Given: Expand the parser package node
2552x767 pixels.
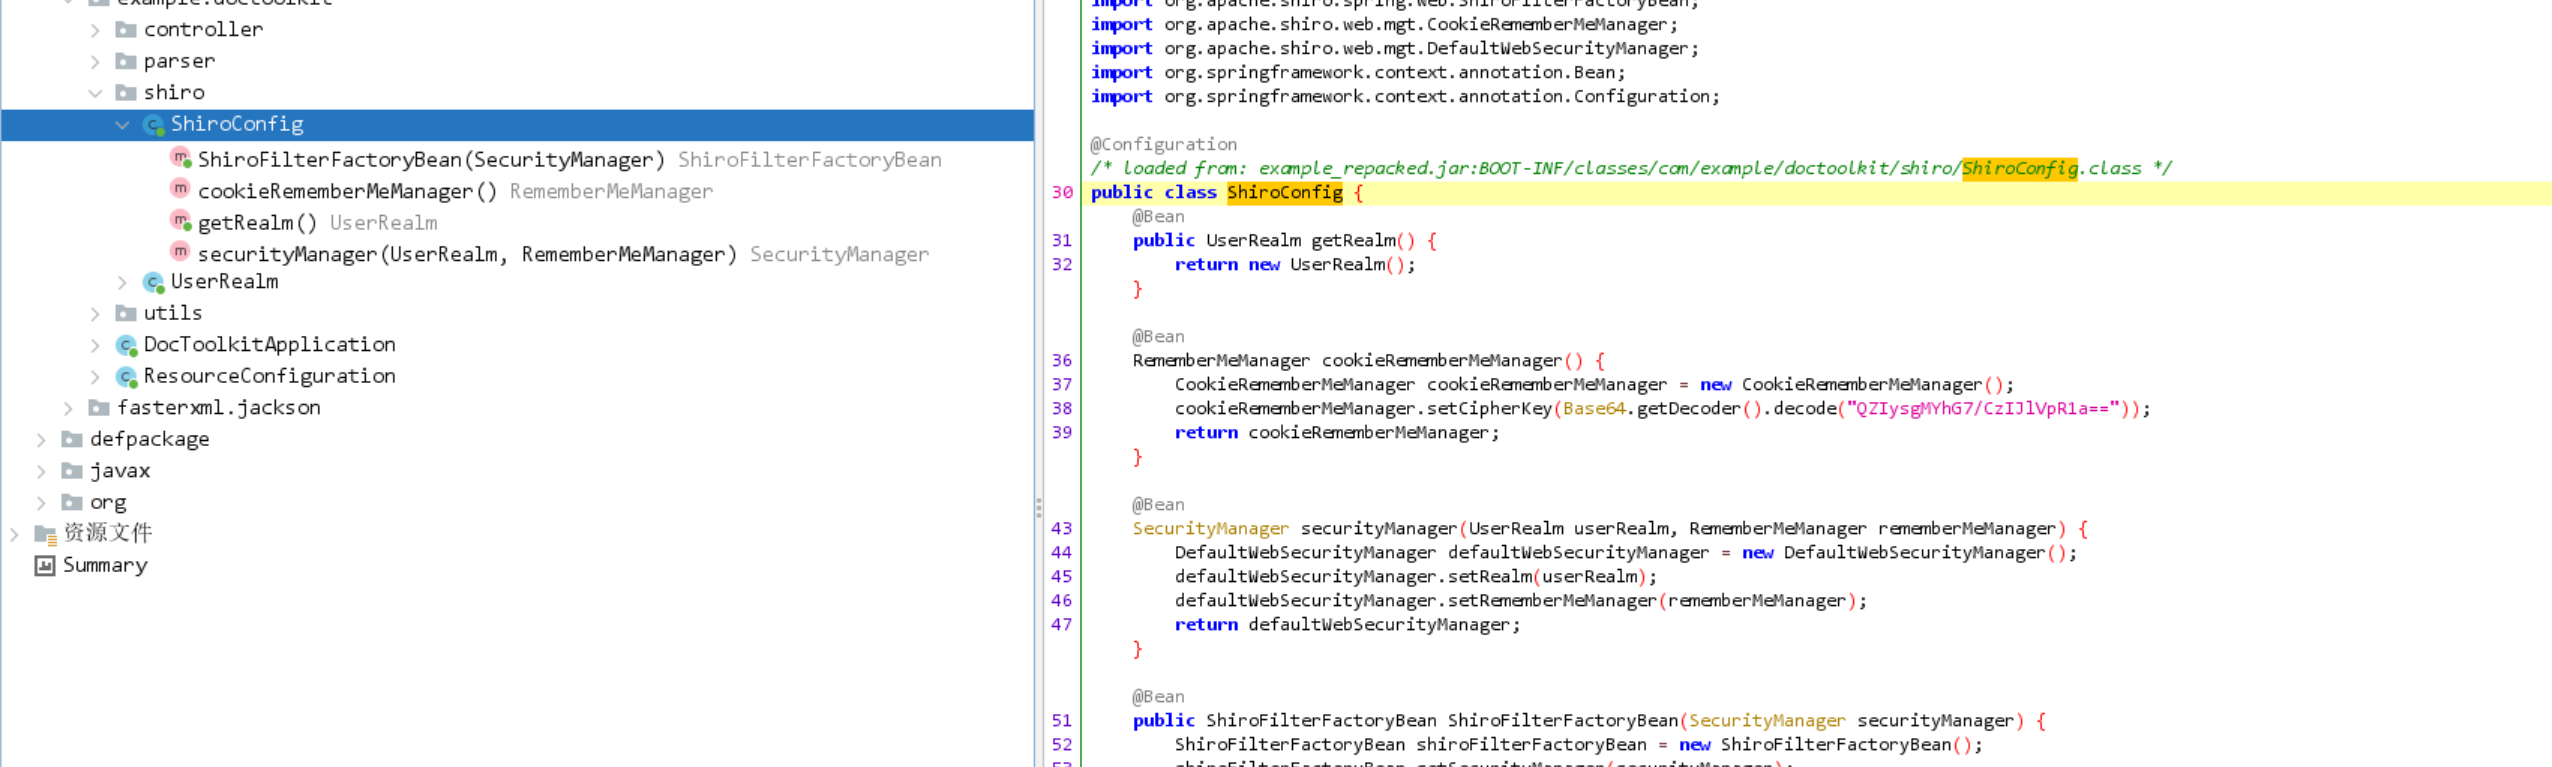Looking at the screenshot, I should point(95,62).
